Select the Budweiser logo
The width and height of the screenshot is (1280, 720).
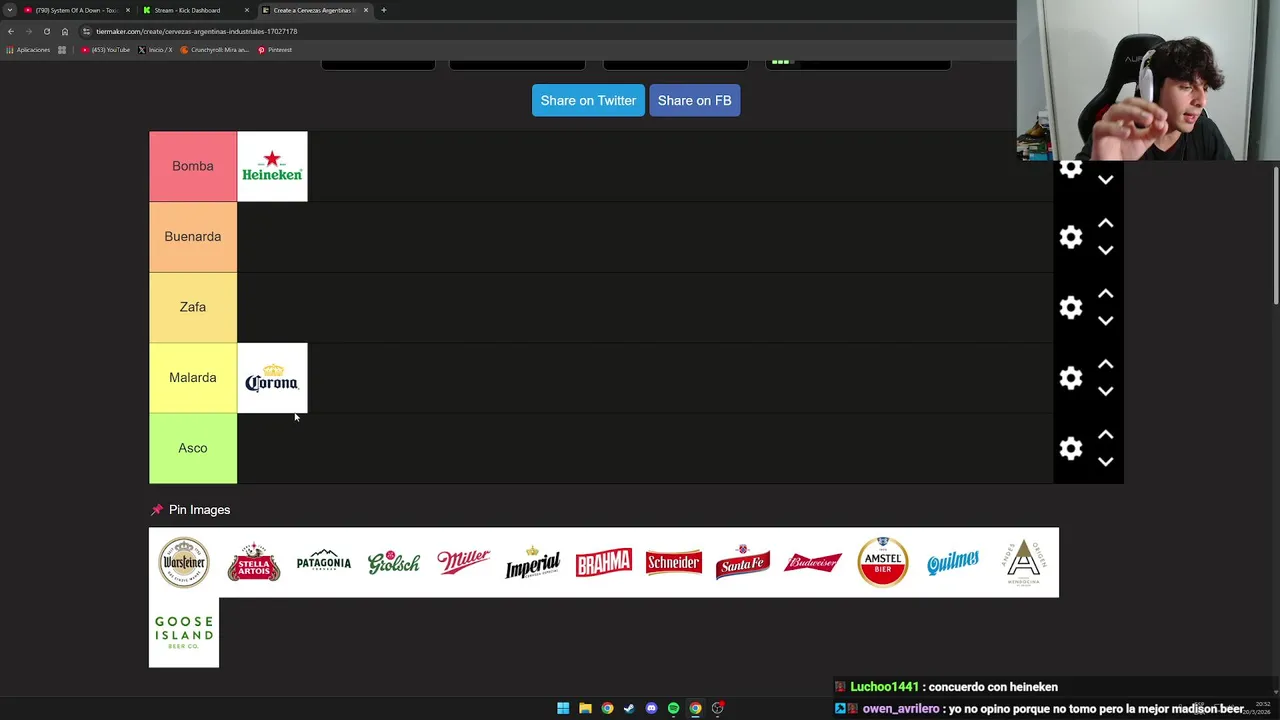click(813, 562)
